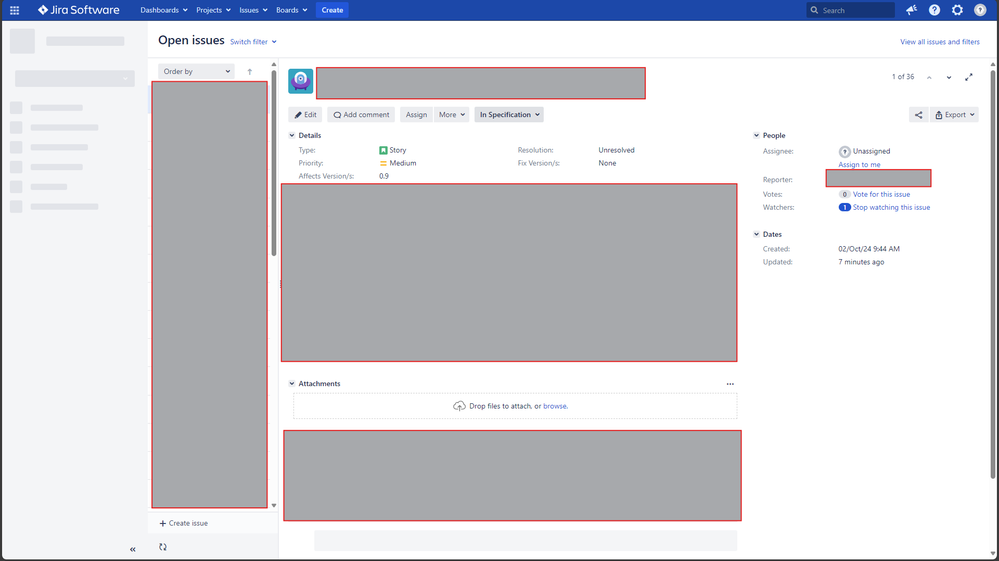Collapse the left sidebar
Screen dimensions: 999x561
pyautogui.click(x=132, y=549)
